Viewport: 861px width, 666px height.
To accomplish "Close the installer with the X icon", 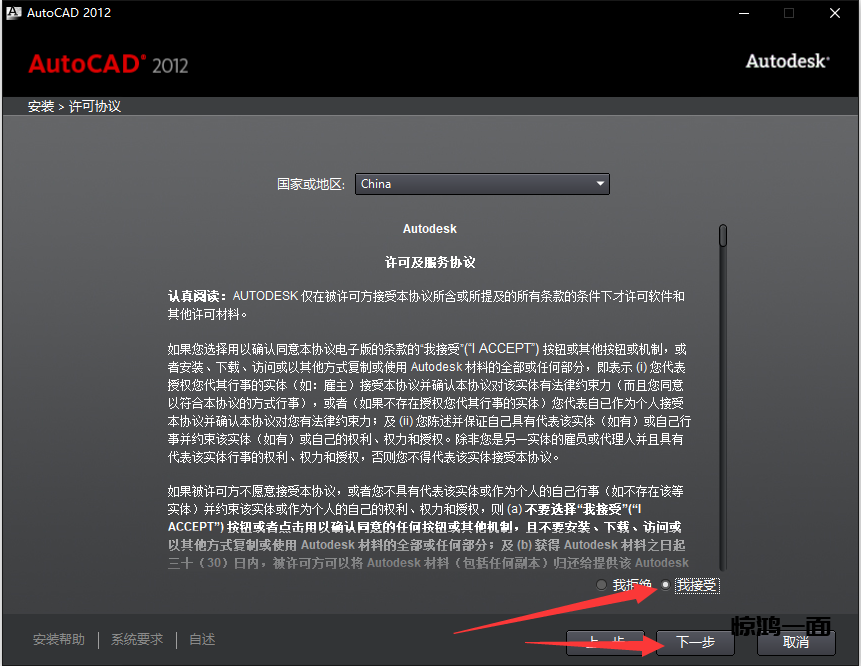I will 835,13.
